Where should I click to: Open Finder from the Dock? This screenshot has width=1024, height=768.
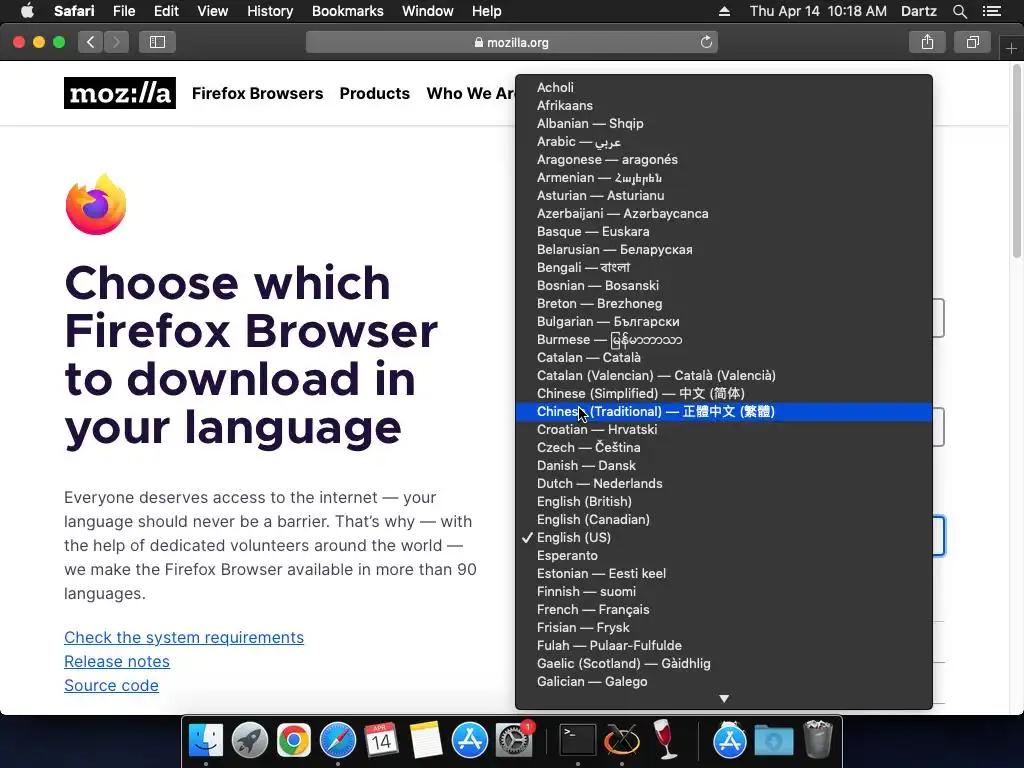[x=206, y=741]
